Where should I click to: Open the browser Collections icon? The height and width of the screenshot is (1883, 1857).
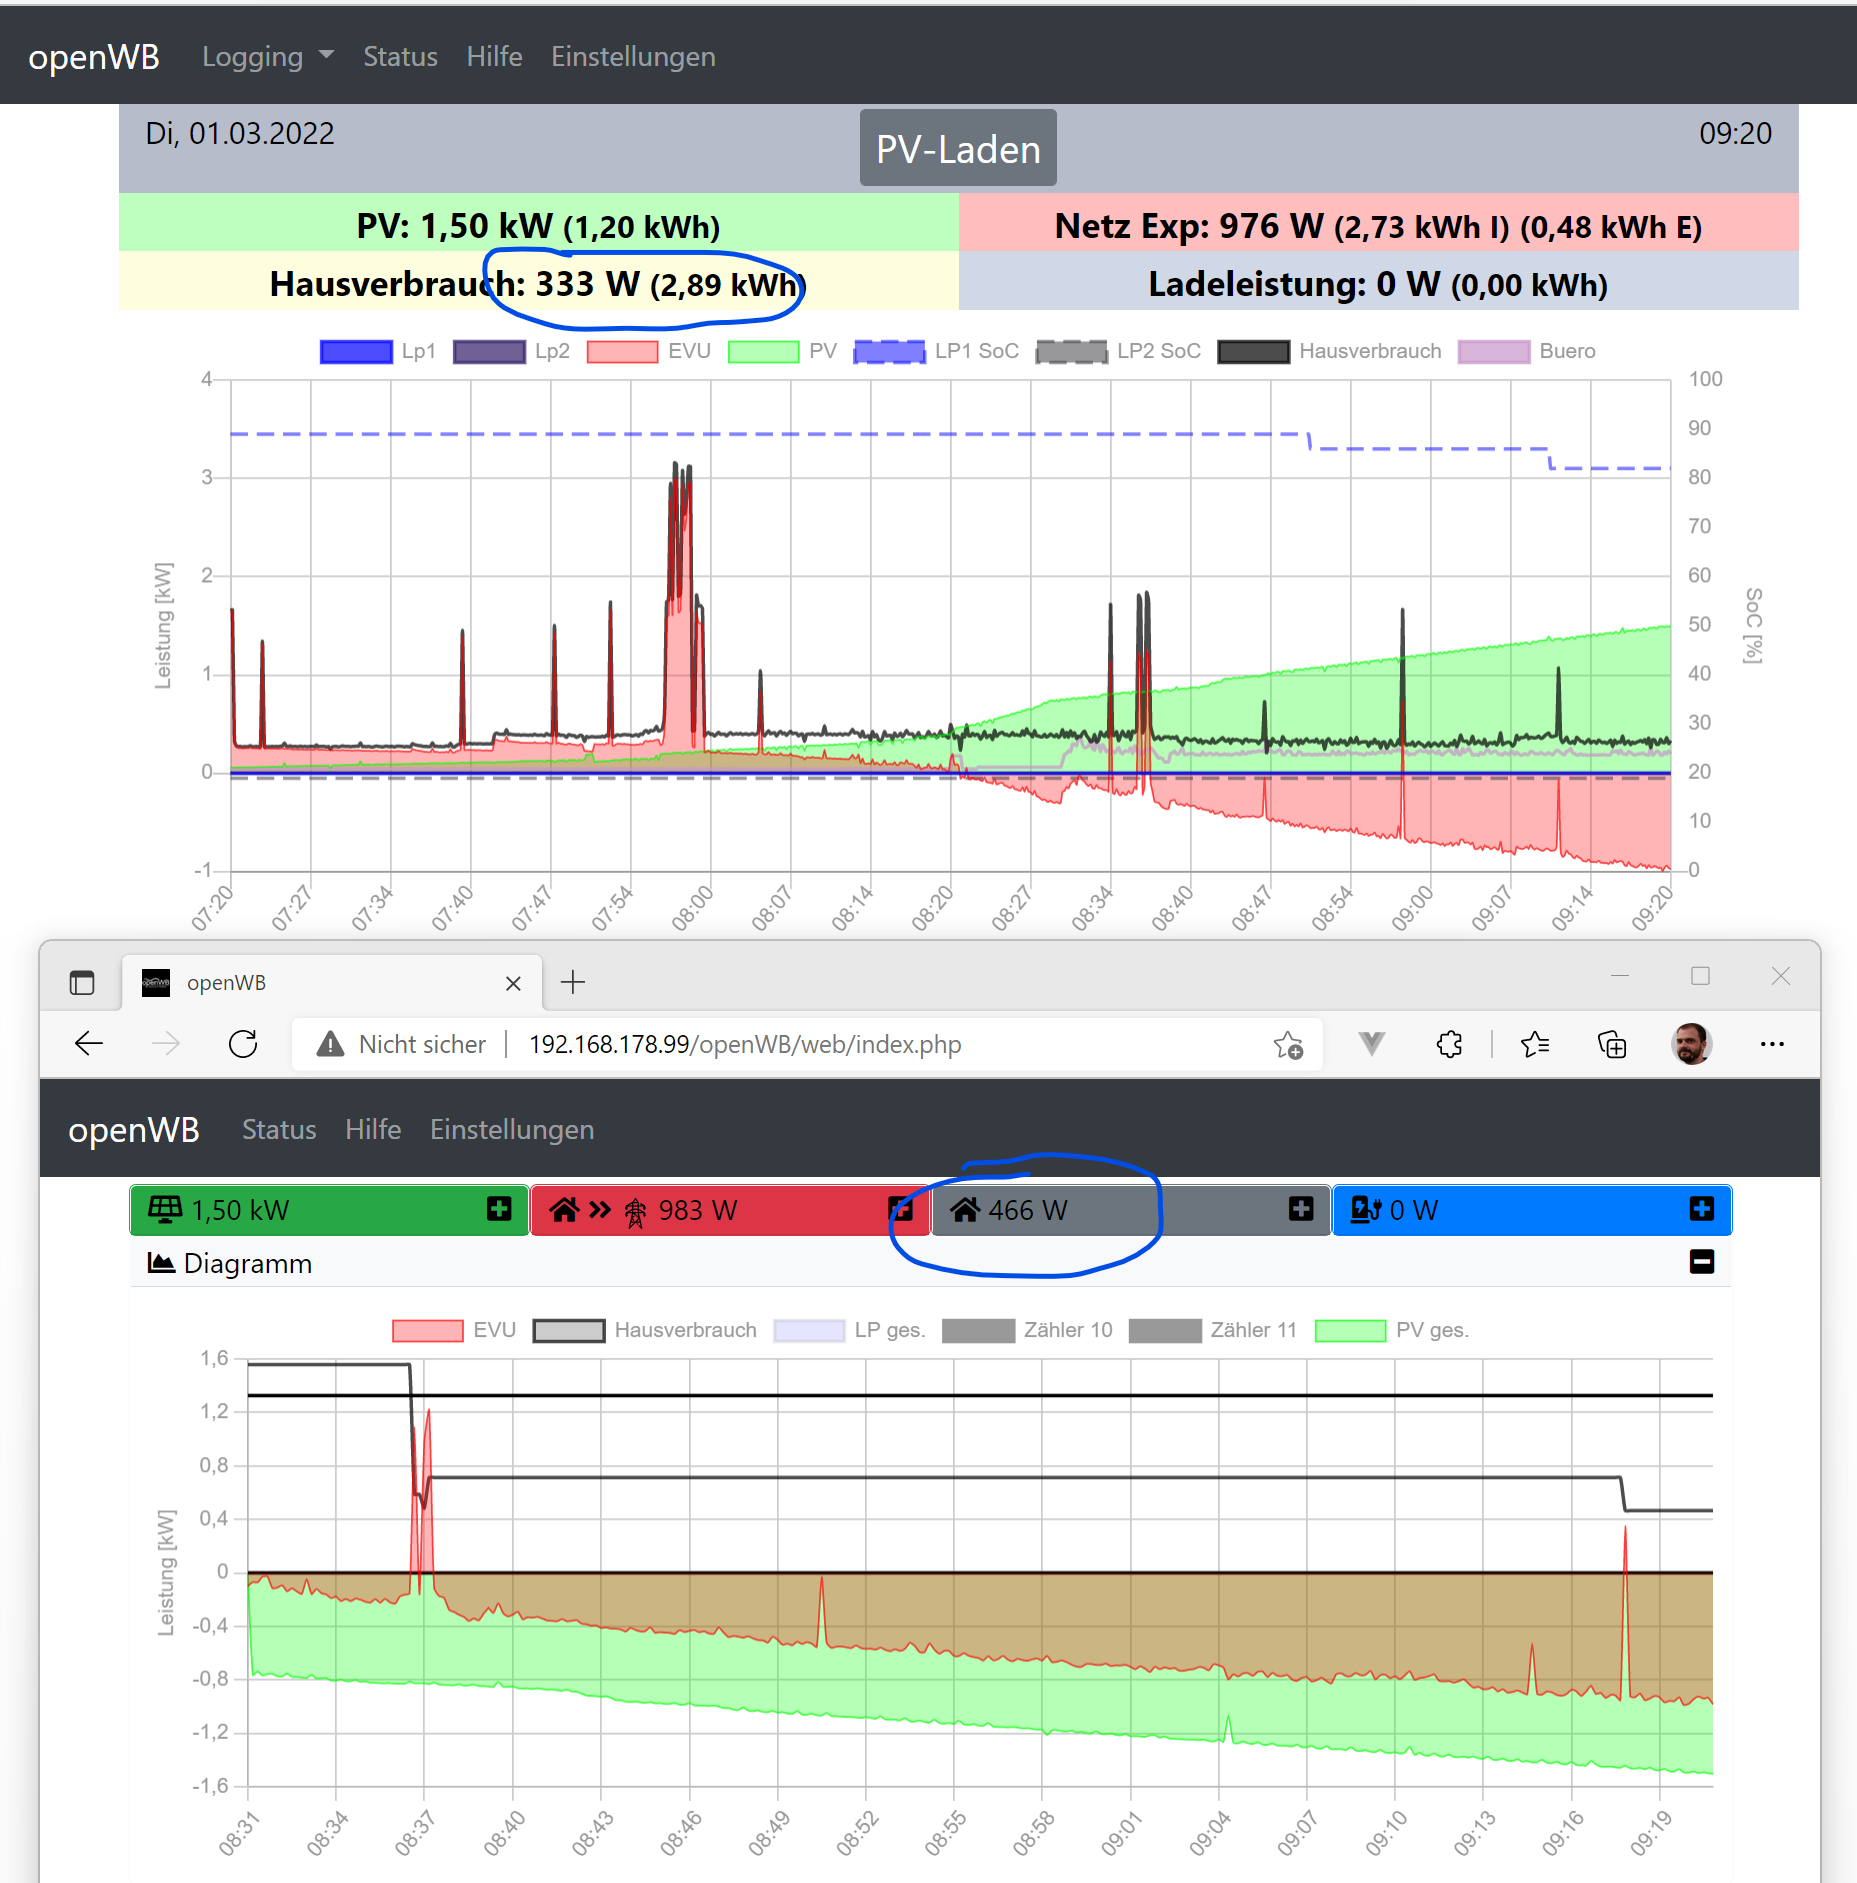[1612, 1044]
